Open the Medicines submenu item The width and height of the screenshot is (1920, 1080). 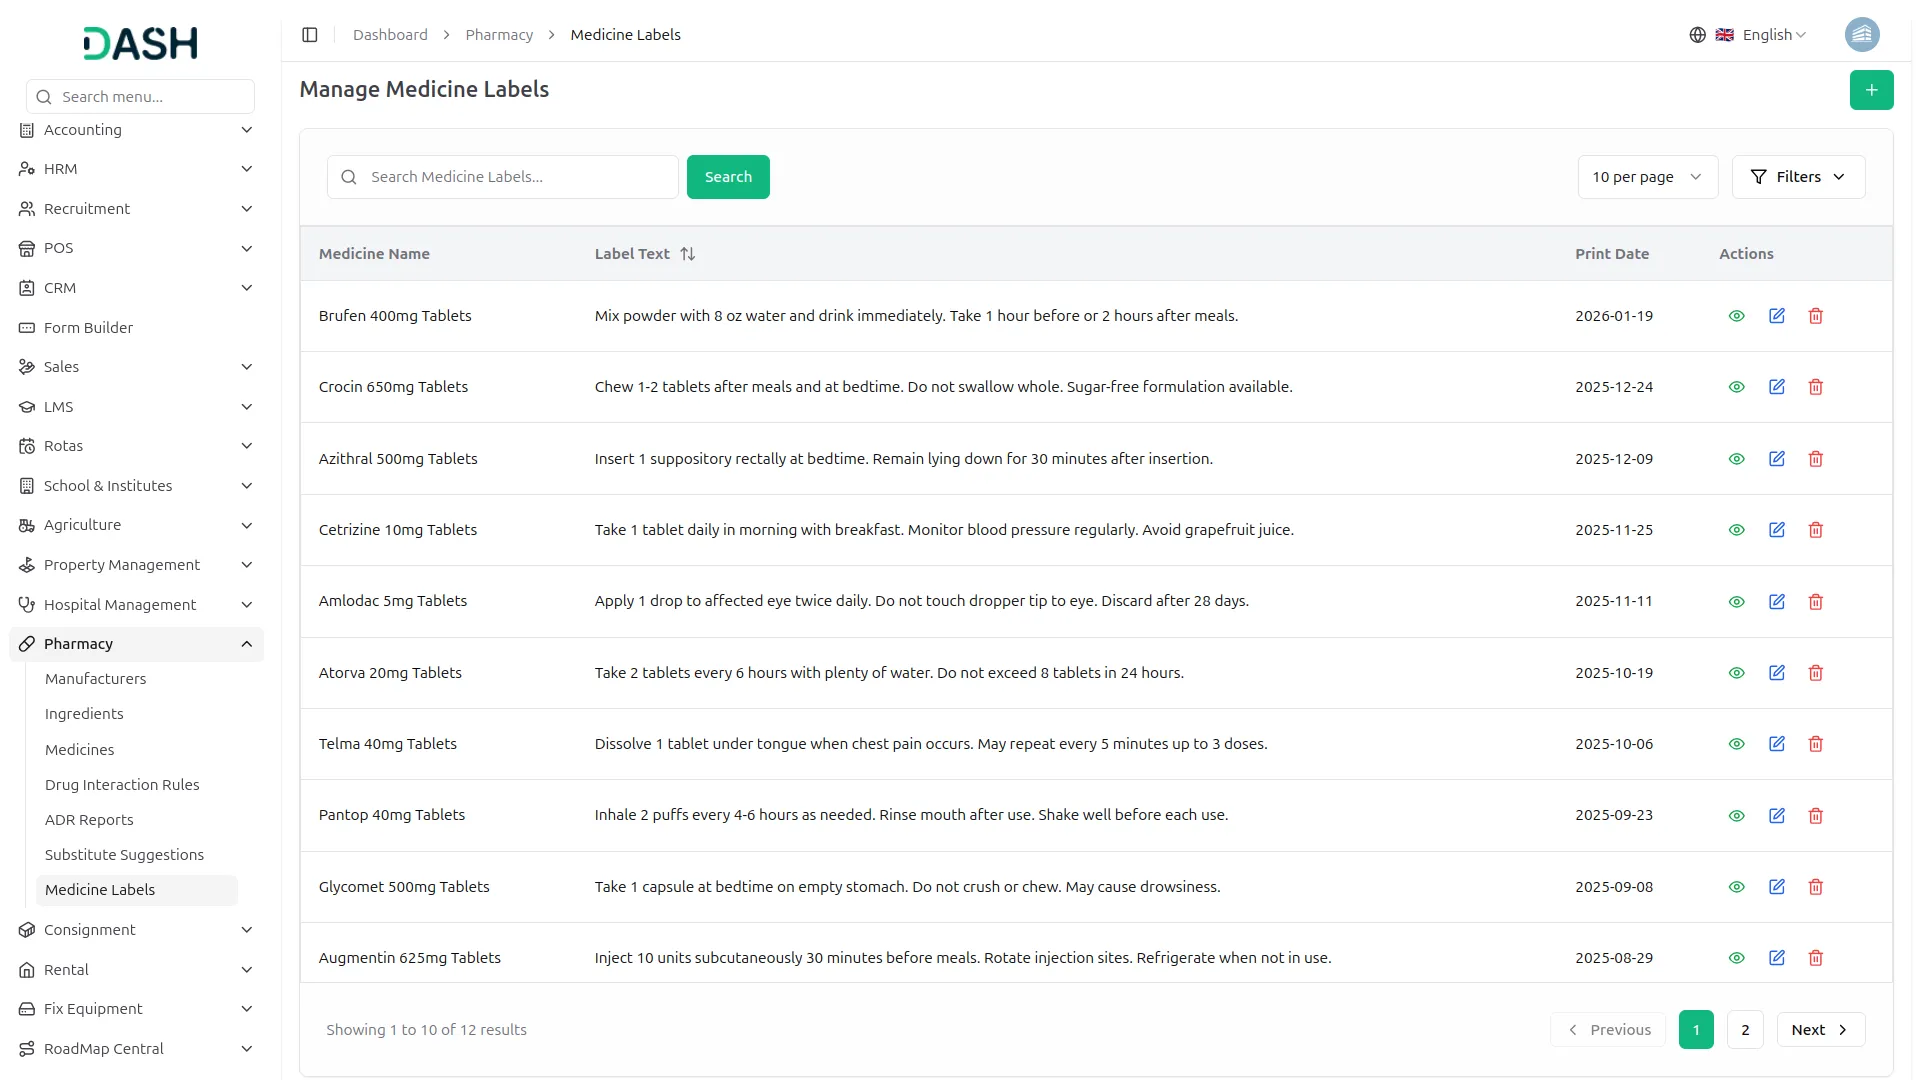79,750
